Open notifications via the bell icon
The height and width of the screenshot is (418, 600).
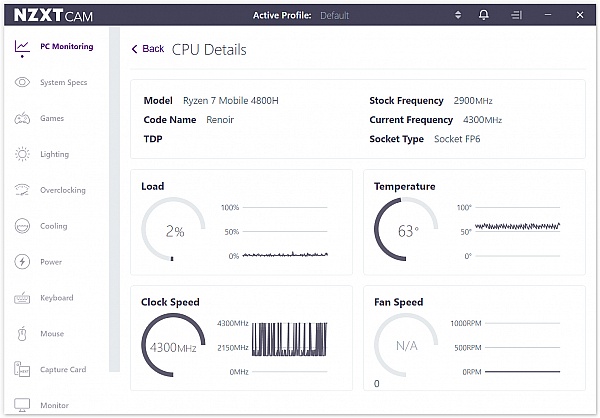pyautogui.click(x=484, y=15)
